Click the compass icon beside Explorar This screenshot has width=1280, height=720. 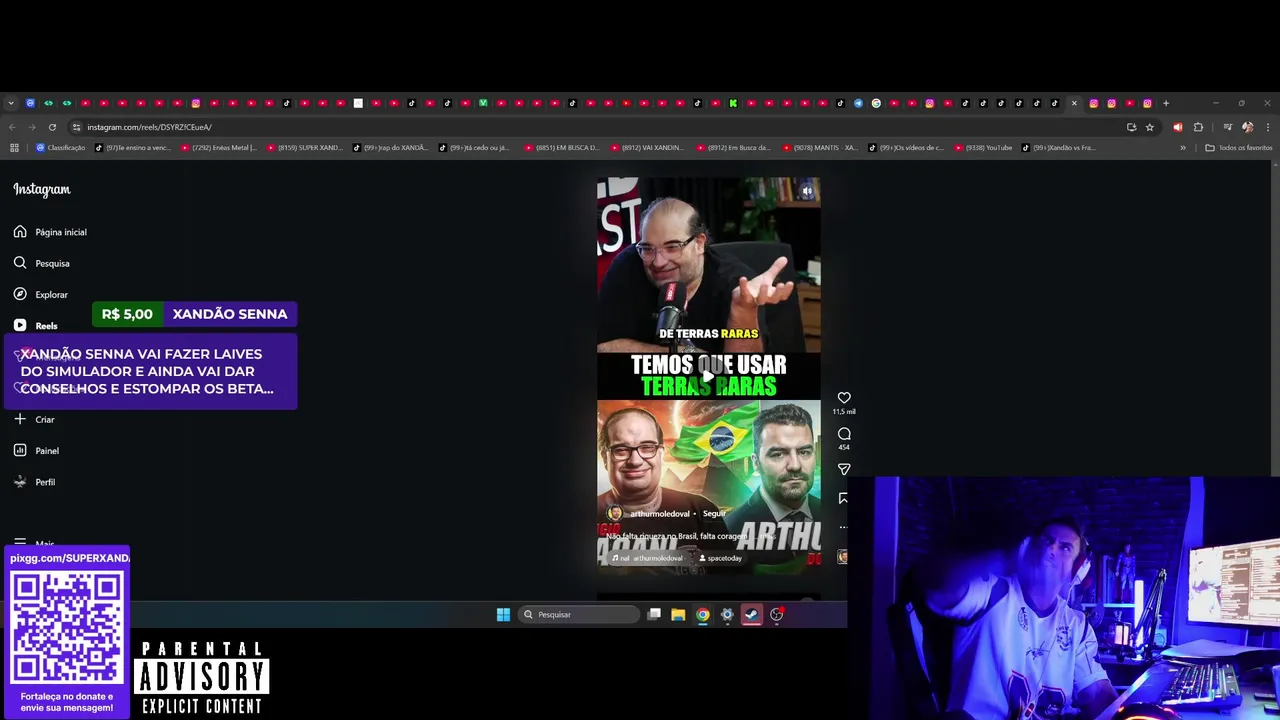click(20, 294)
